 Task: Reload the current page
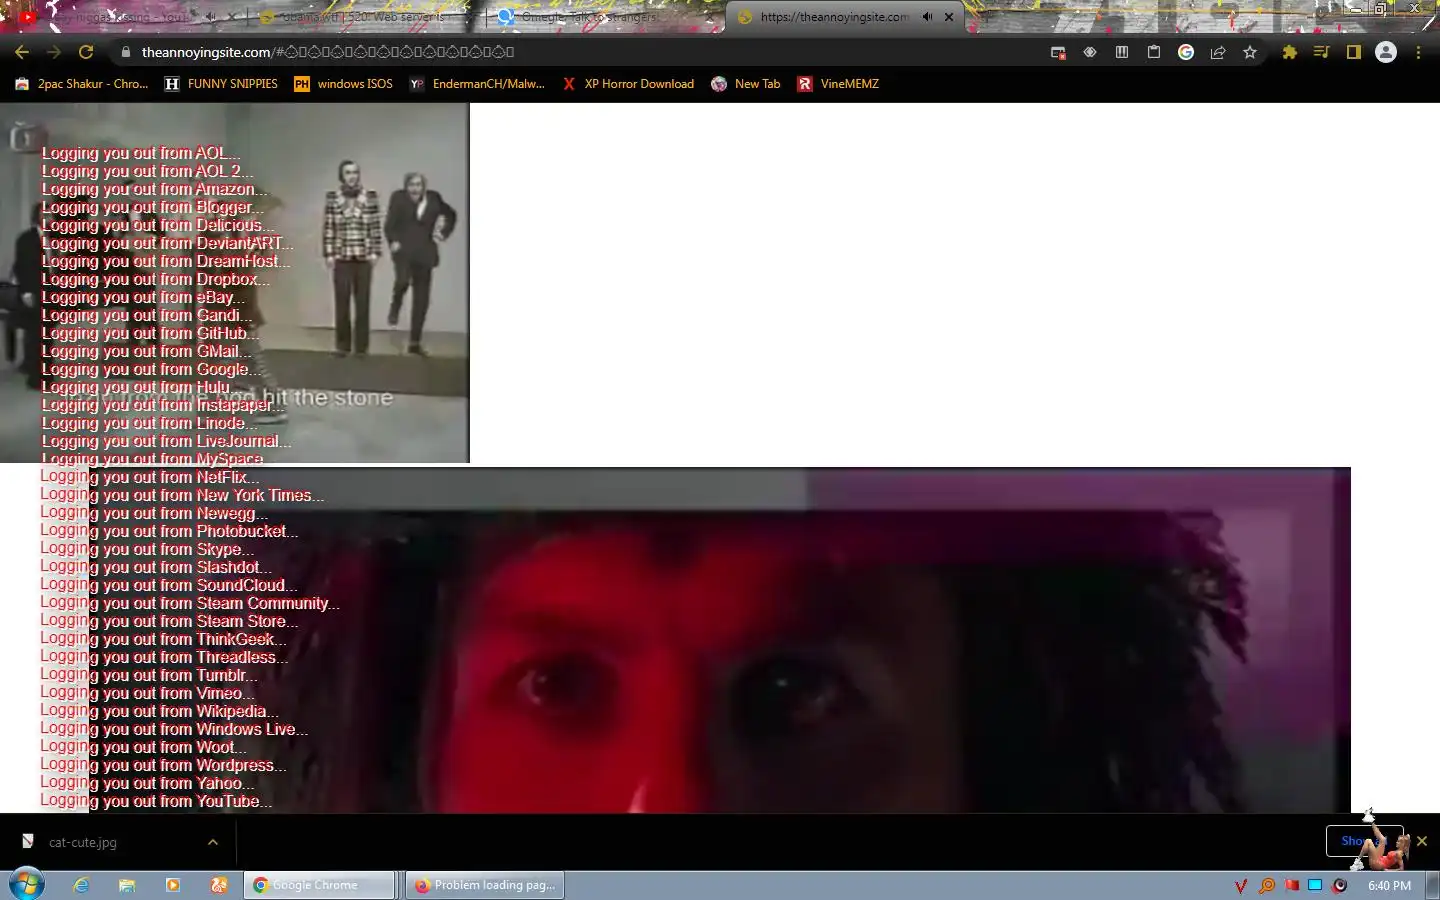(x=86, y=52)
